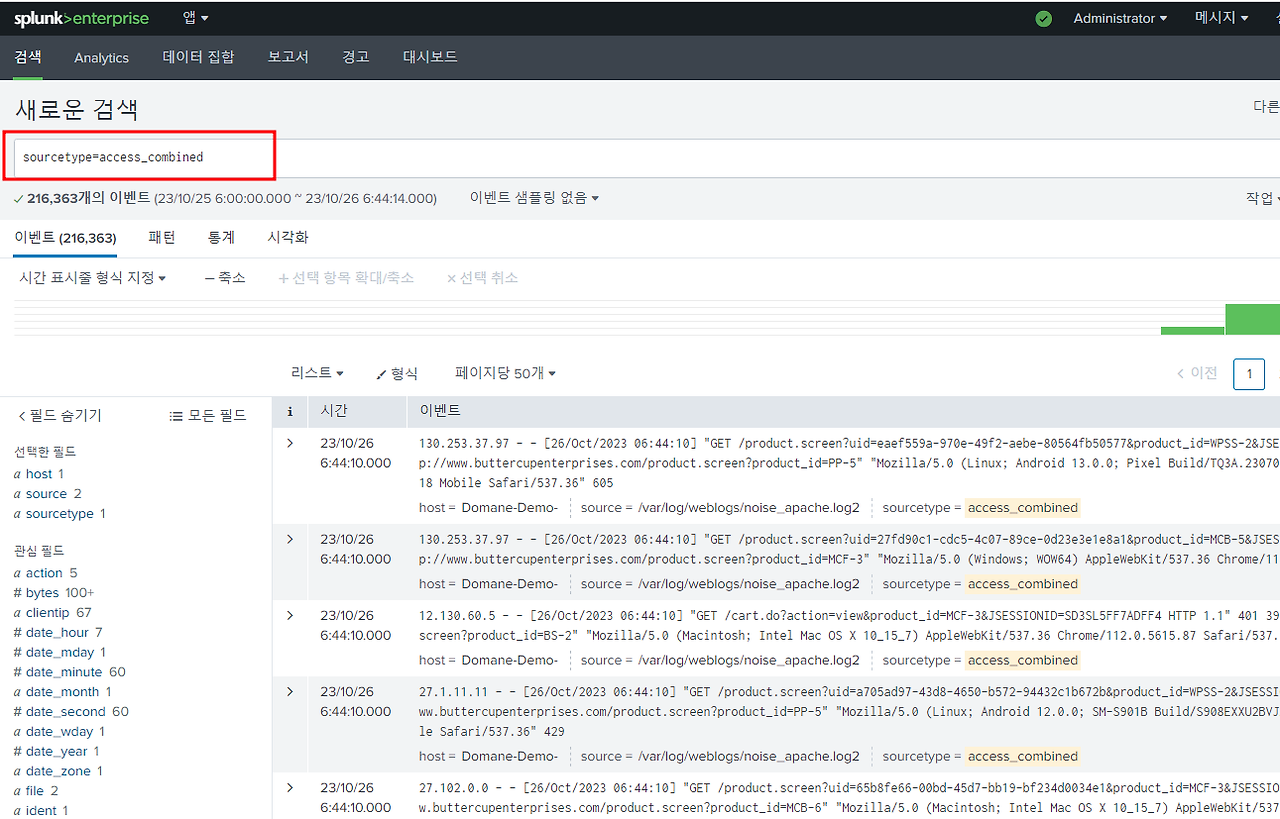Click the green health status check icon
Viewport: 1280px width, 819px height.
point(1044,18)
